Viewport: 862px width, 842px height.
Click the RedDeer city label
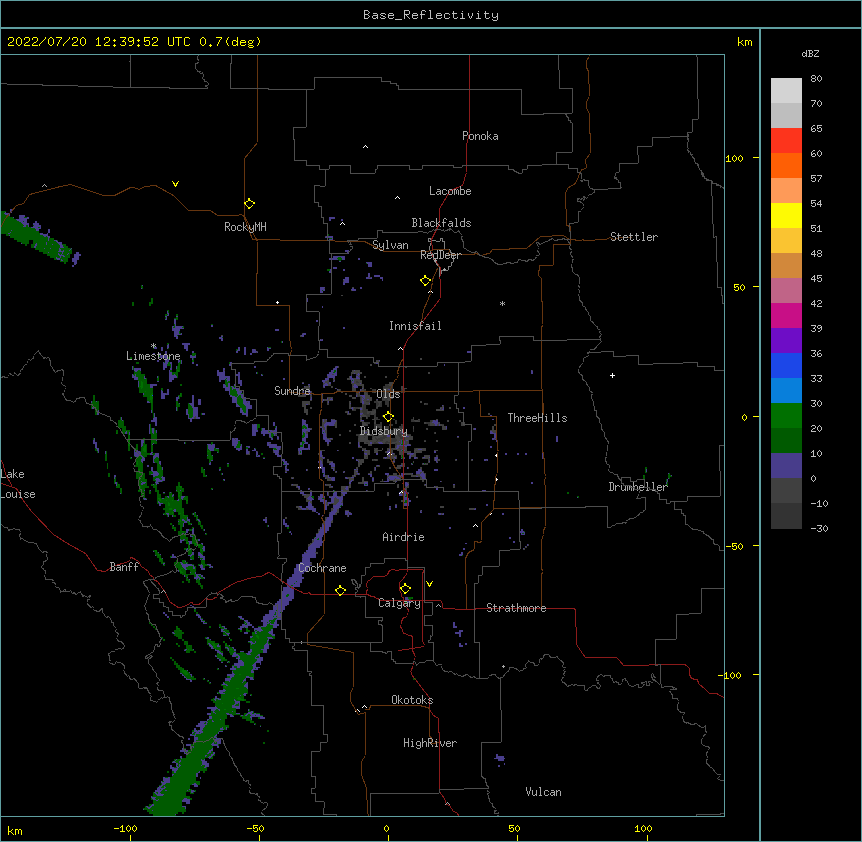[440, 255]
